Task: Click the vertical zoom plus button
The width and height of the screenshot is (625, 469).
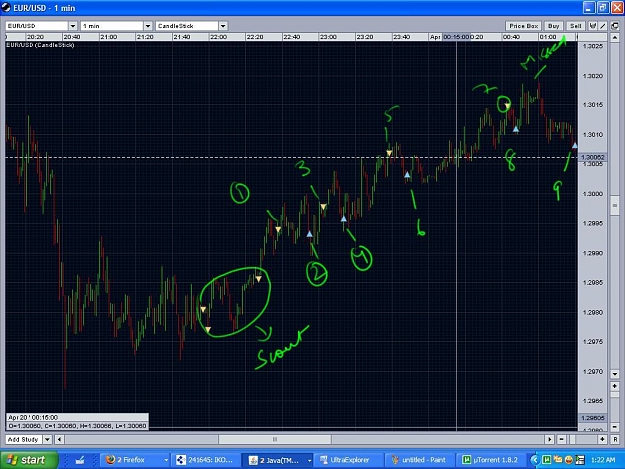Action: pos(615,386)
